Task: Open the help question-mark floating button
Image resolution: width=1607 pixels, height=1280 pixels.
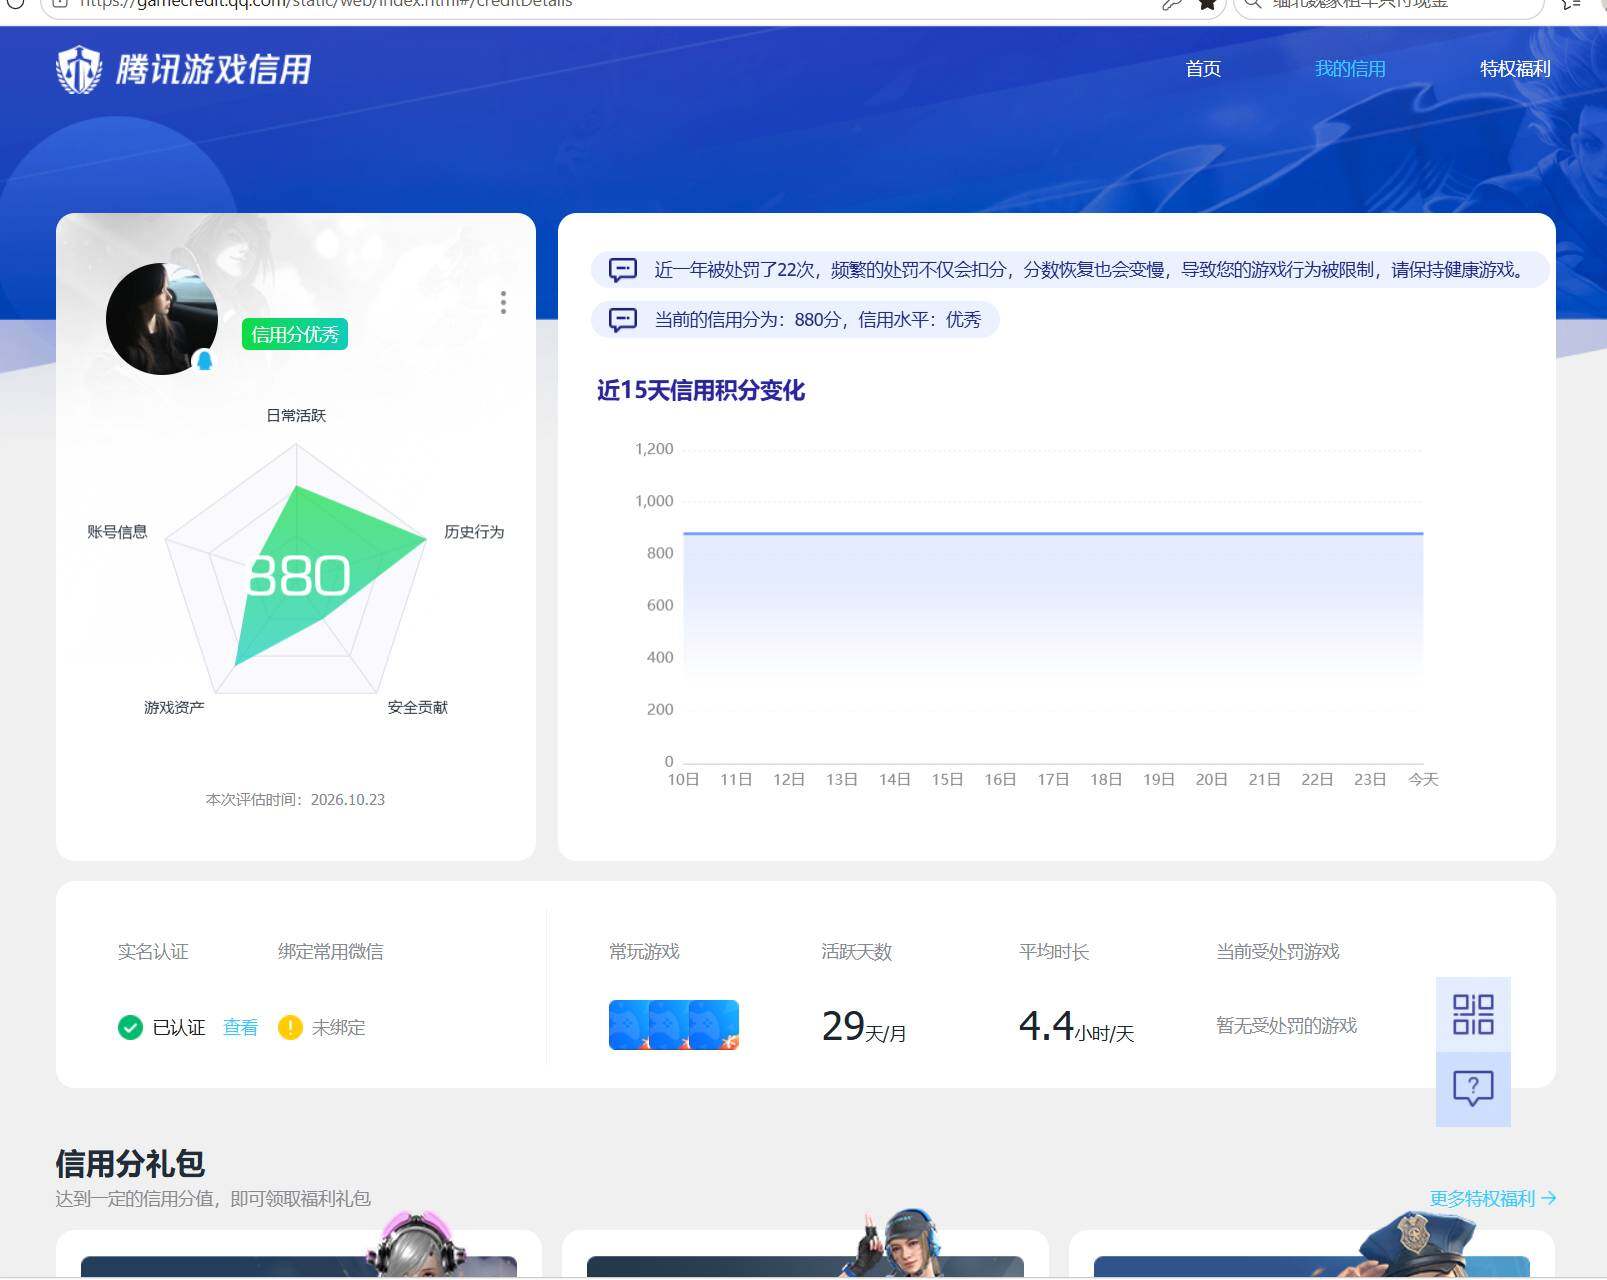Action: [1473, 1089]
